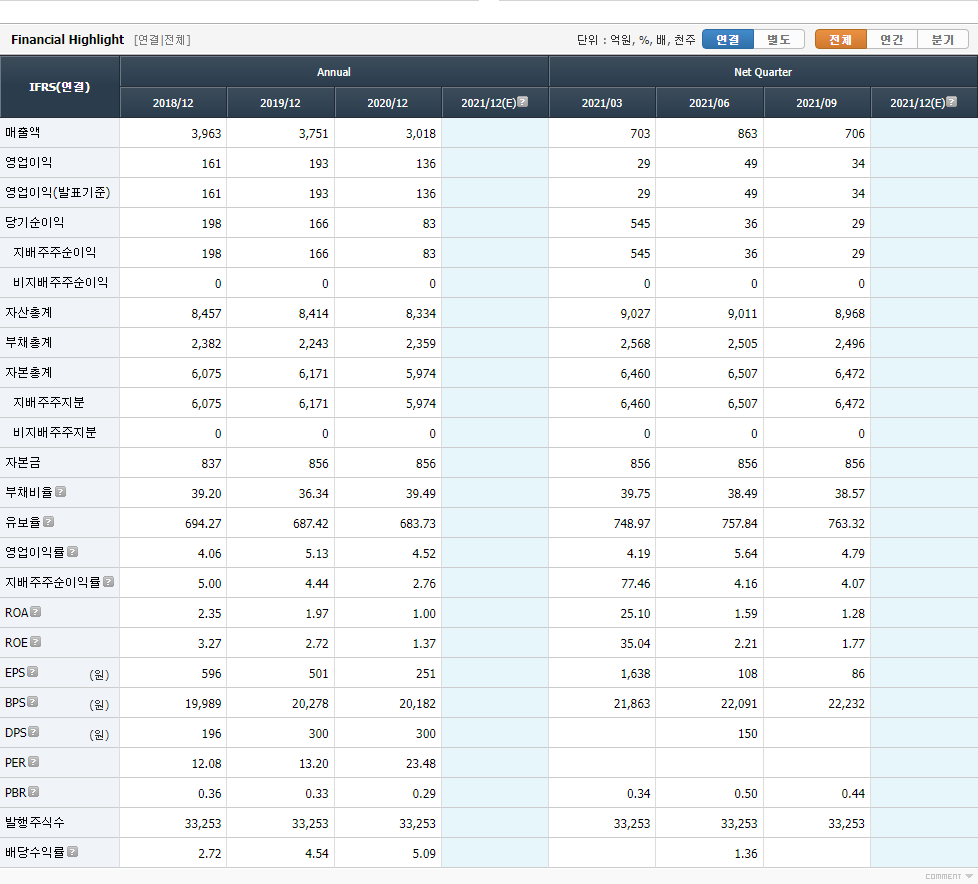Image resolution: width=978 pixels, height=884 pixels.
Task: Open help icon next to ROA
Action: point(36,611)
